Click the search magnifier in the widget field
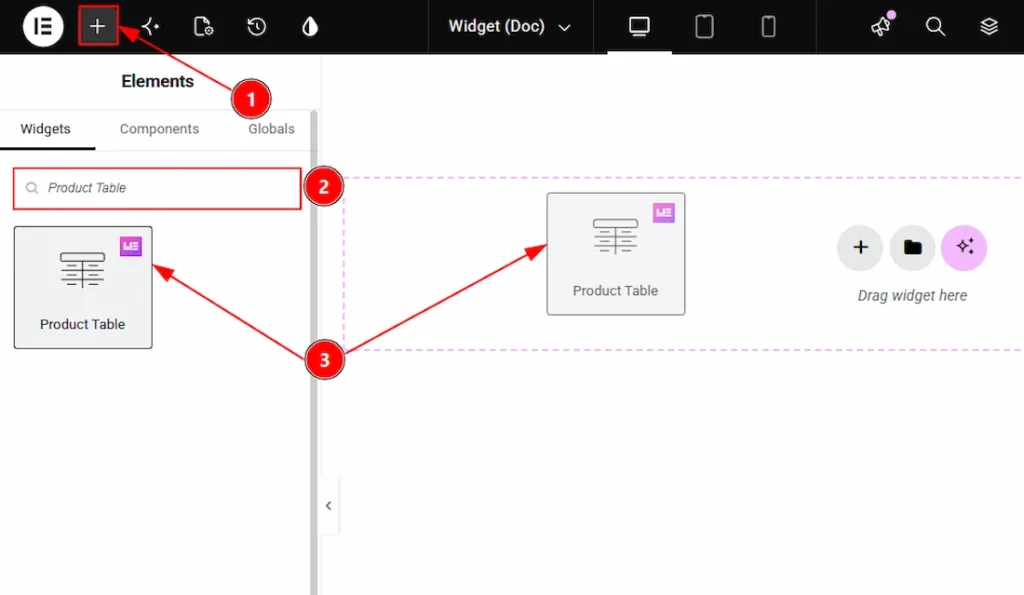 coord(31,188)
